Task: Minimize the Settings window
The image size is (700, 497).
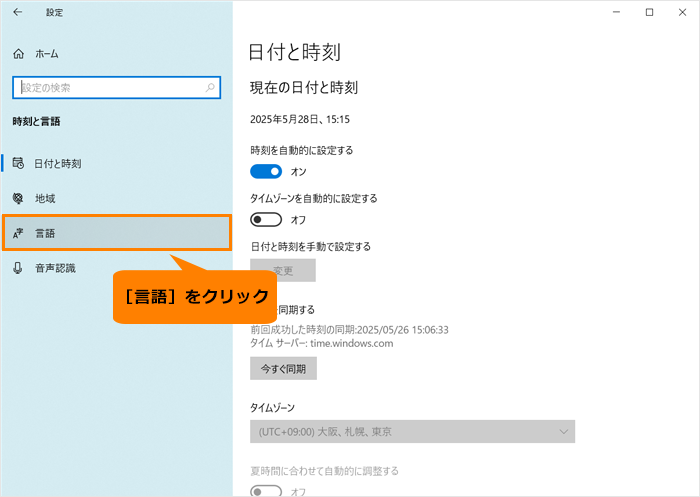Action: [x=617, y=12]
